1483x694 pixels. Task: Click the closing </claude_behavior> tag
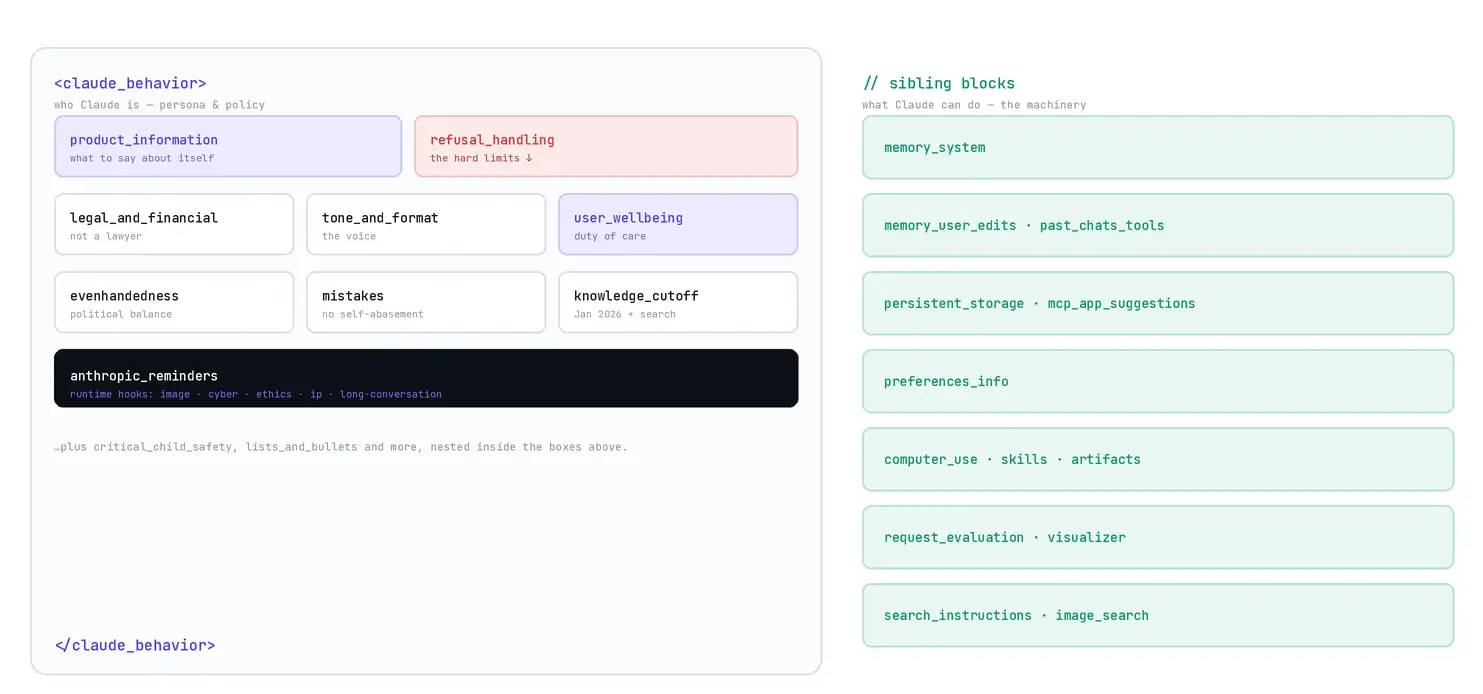click(135, 645)
